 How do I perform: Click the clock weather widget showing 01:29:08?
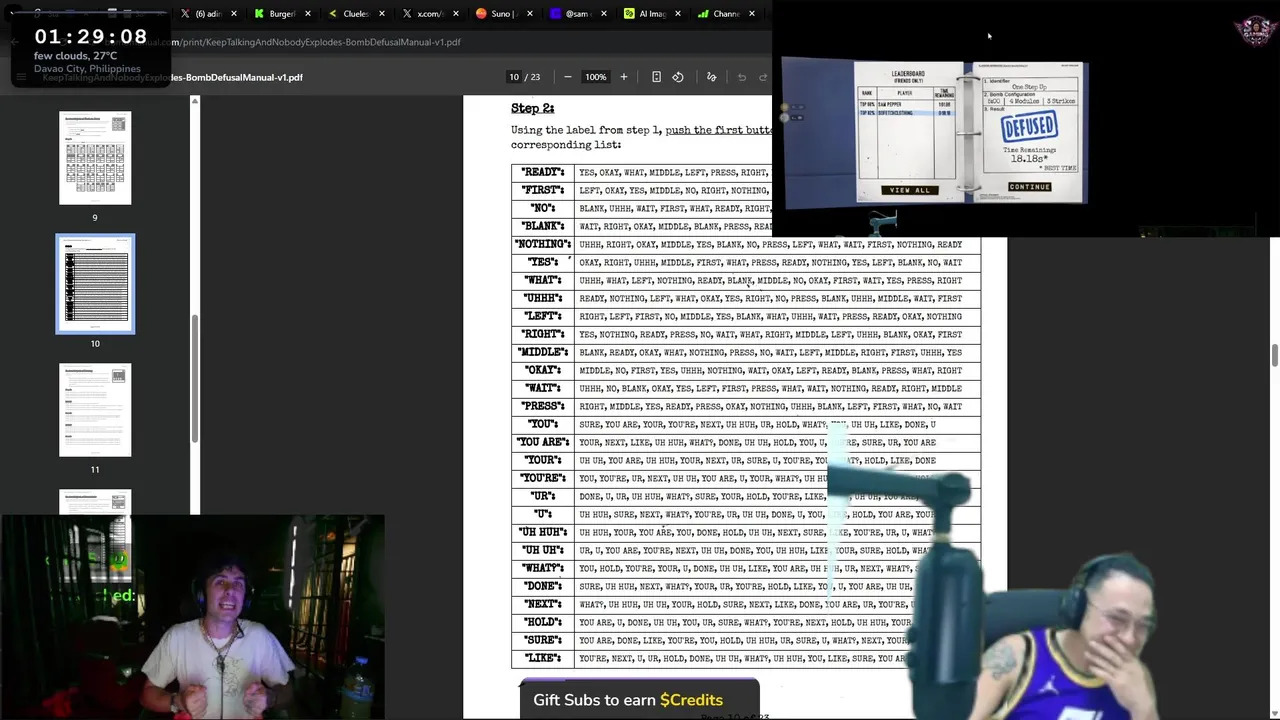point(90,50)
